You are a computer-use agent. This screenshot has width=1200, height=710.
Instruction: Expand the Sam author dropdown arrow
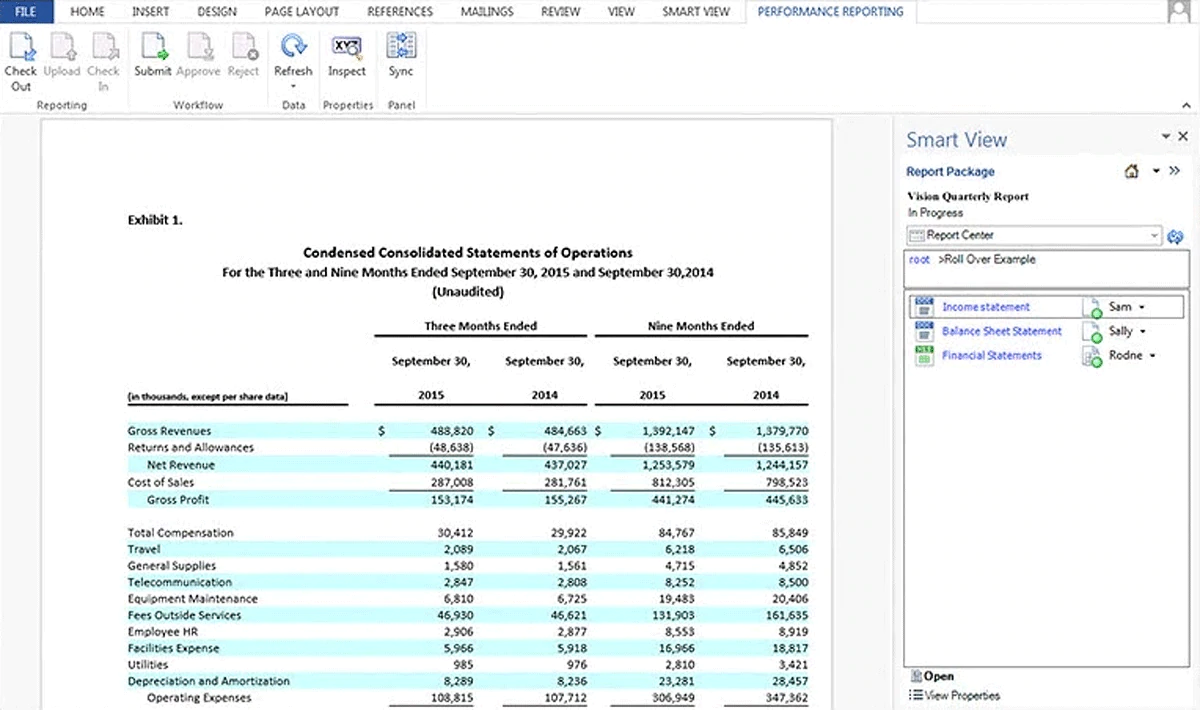1141,308
